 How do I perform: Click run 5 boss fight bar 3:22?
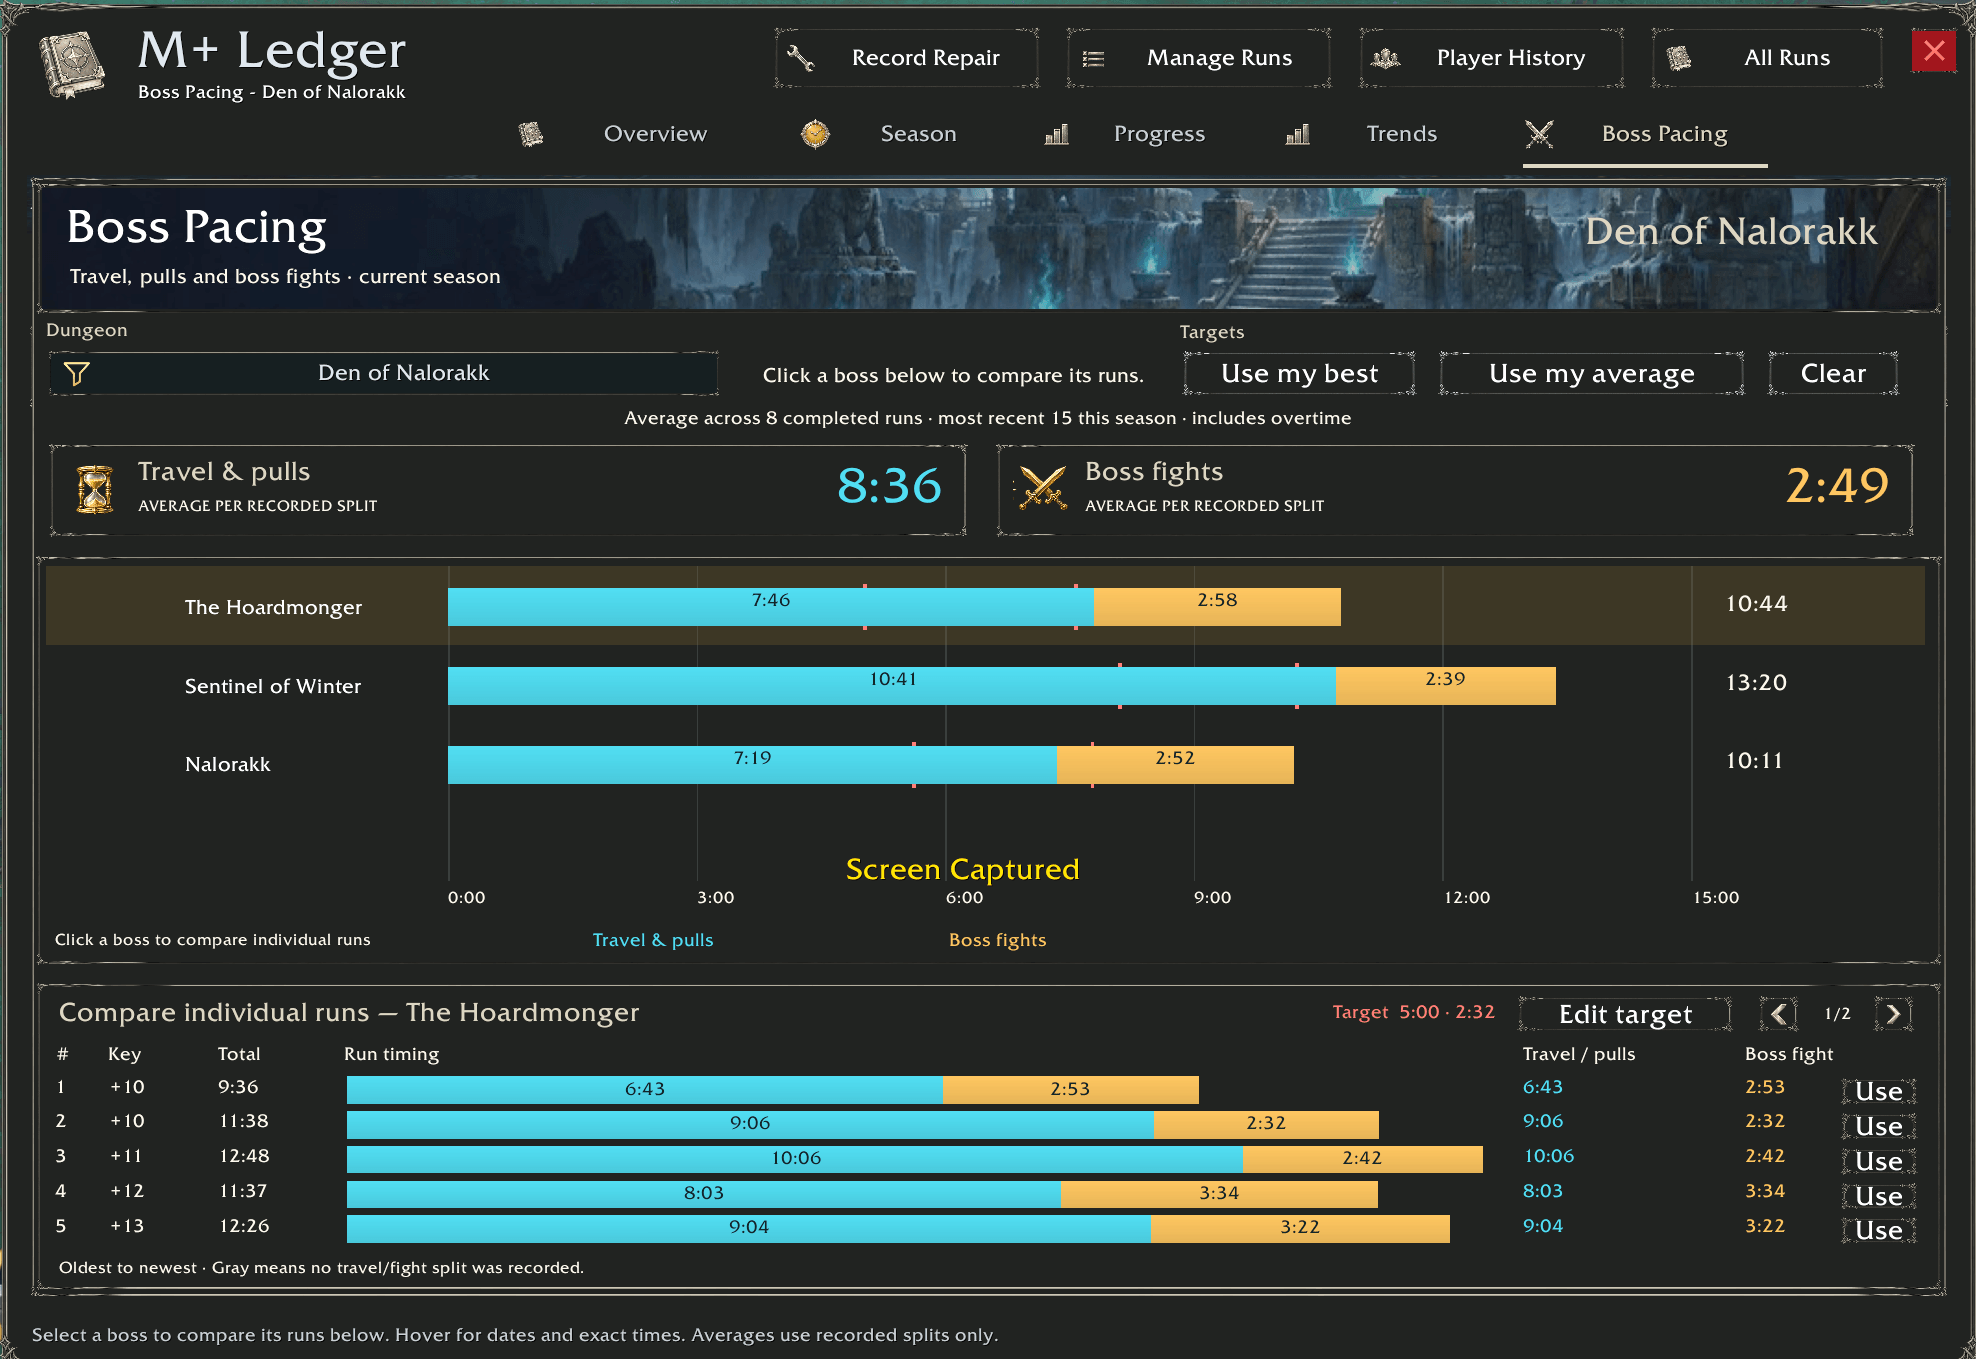point(1300,1227)
